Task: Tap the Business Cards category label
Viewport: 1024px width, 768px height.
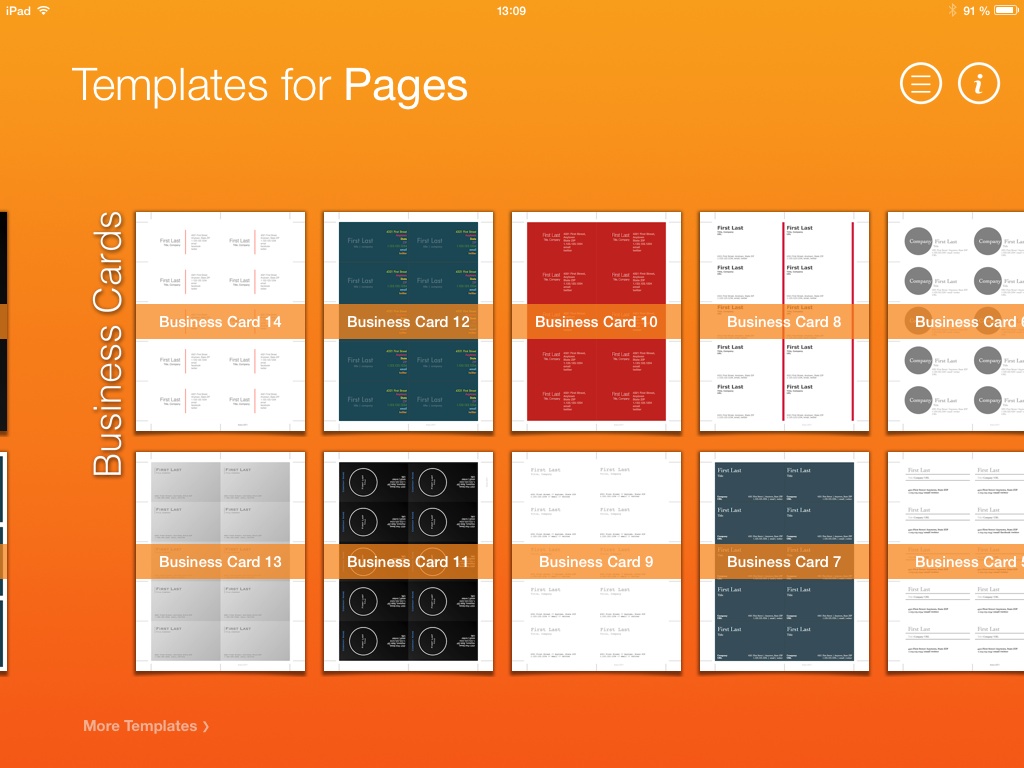Action: tap(108, 343)
